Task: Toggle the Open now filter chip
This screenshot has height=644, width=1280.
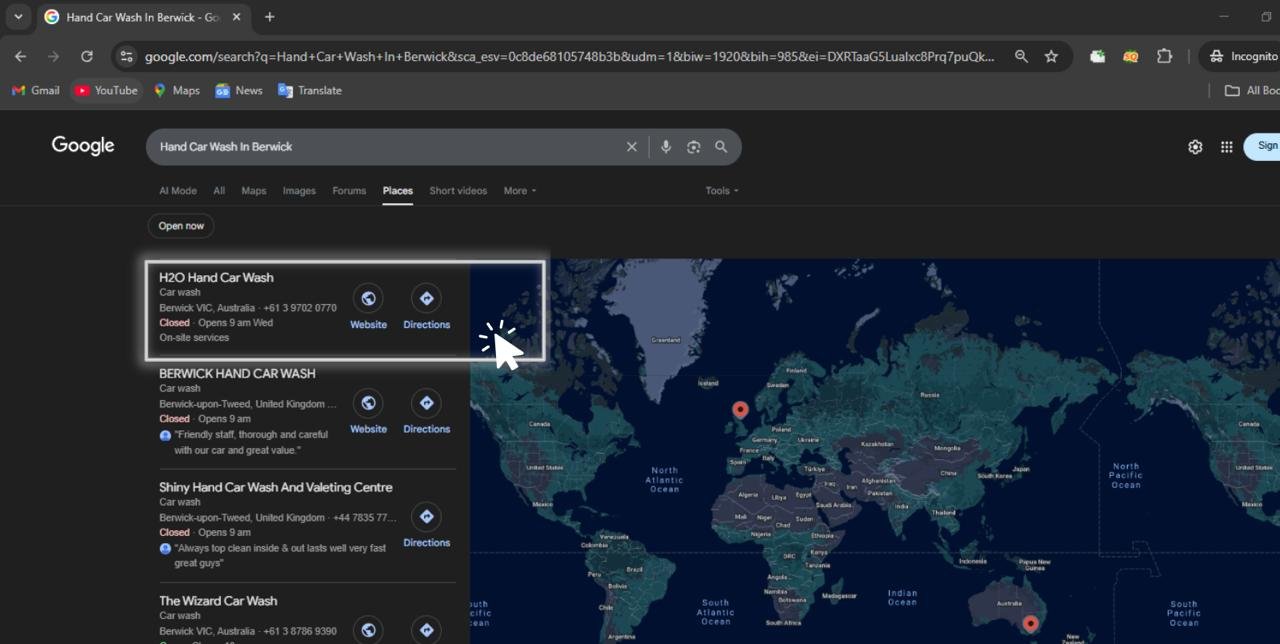Action: tap(181, 226)
